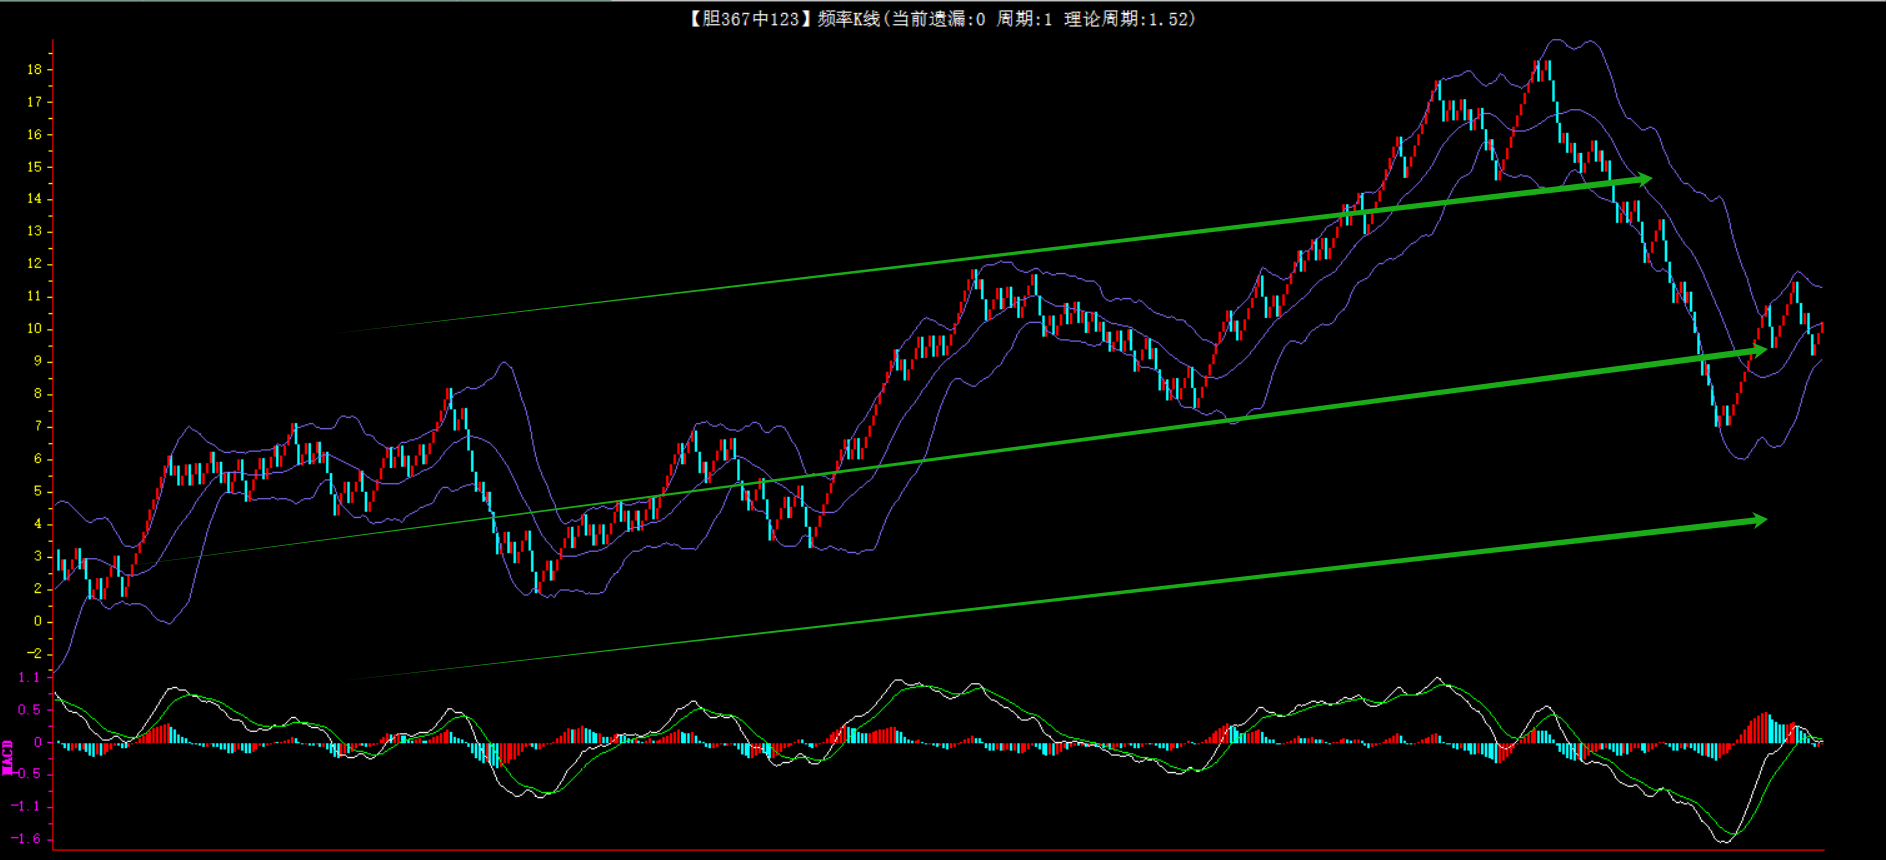Image resolution: width=1886 pixels, height=860 pixels.
Task: Click the middle green trend arrow's arrowhead
Action: pyautogui.click(x=1758, y=350)
